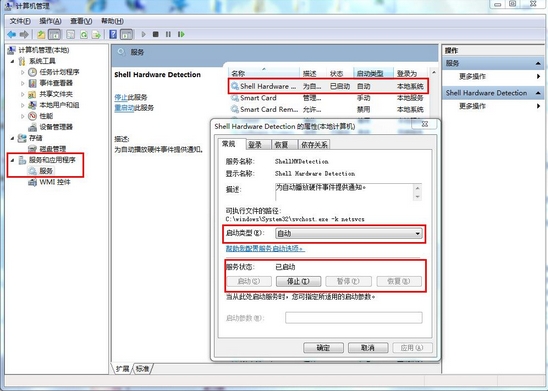
Task: Collapse the 系统工具 tree node
Action: (x=12, y=61)
